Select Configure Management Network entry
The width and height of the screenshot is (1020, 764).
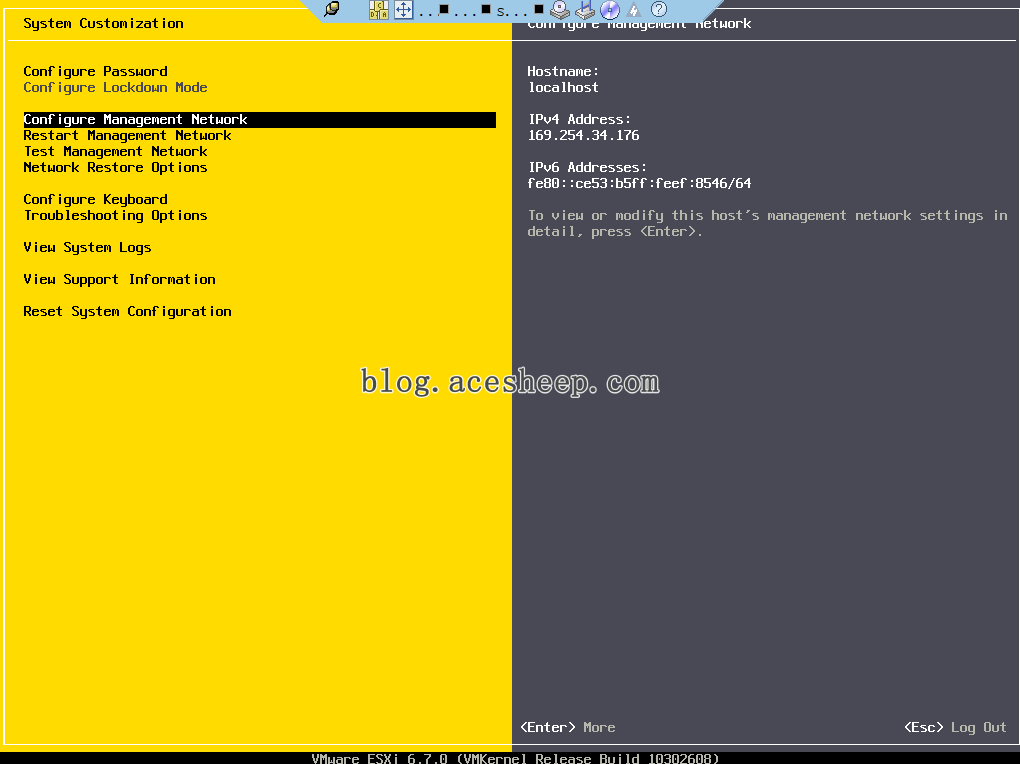135,119
